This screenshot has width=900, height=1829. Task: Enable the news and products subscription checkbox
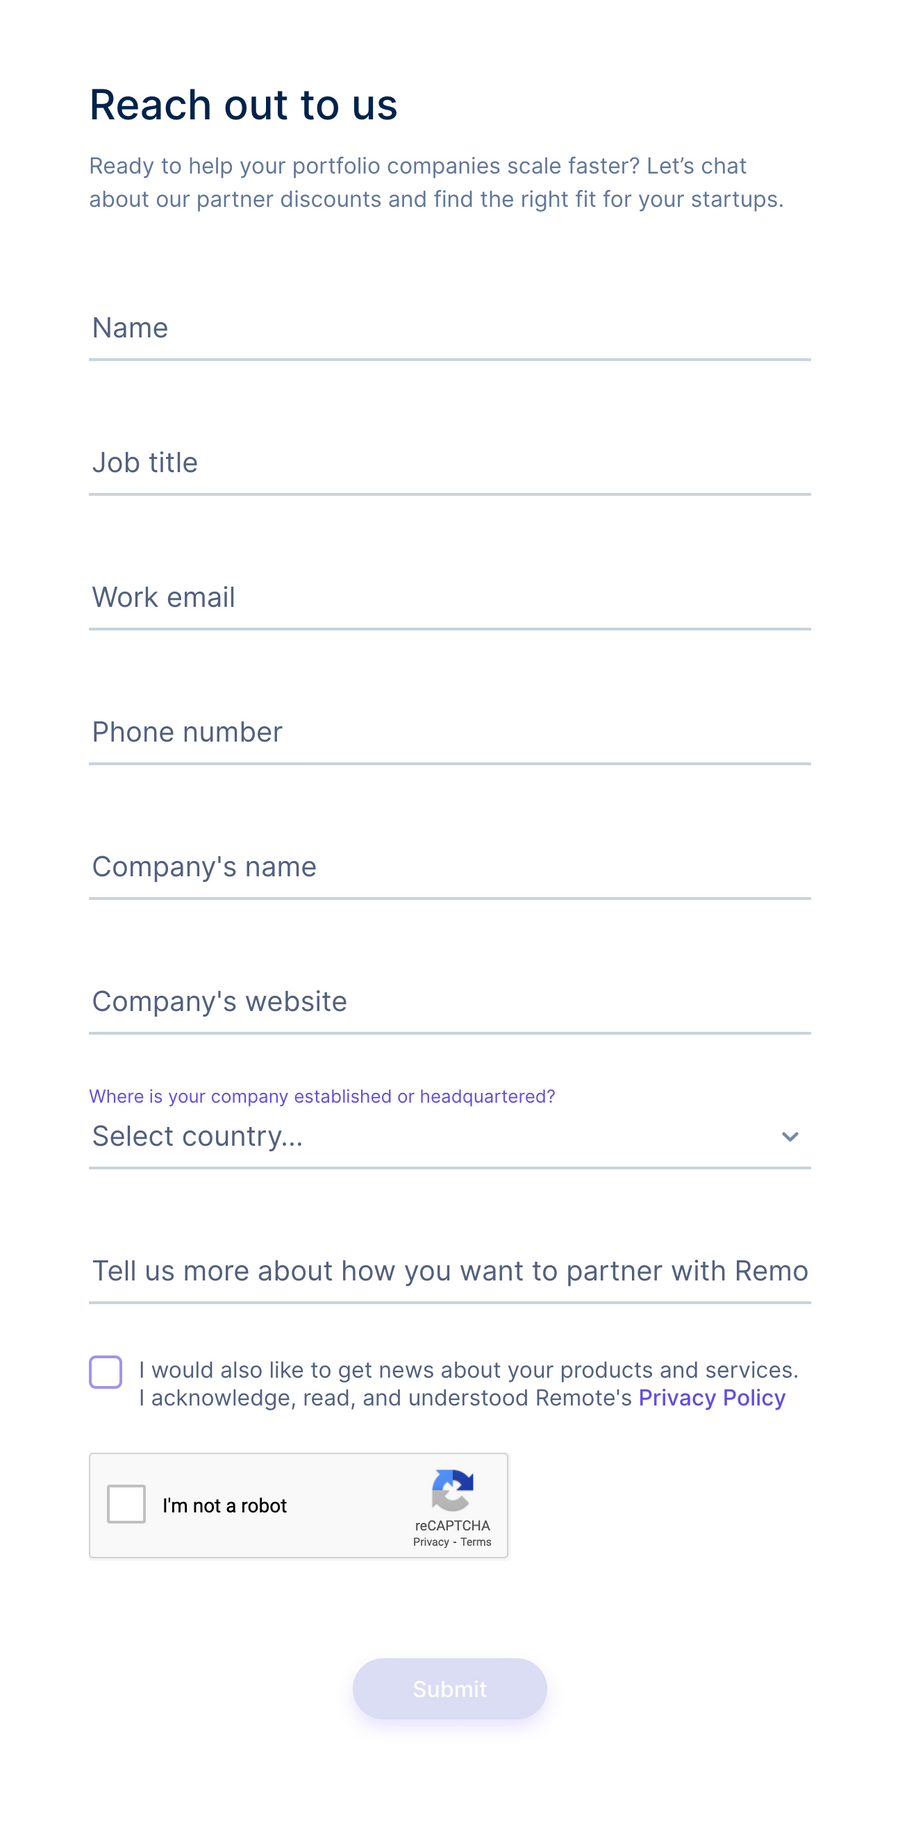tap(105, 1371)
